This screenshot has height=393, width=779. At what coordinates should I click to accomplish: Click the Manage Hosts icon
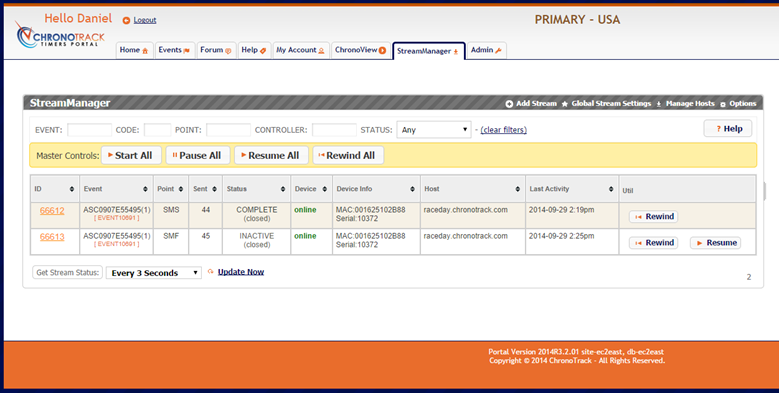tap(659, 104)
